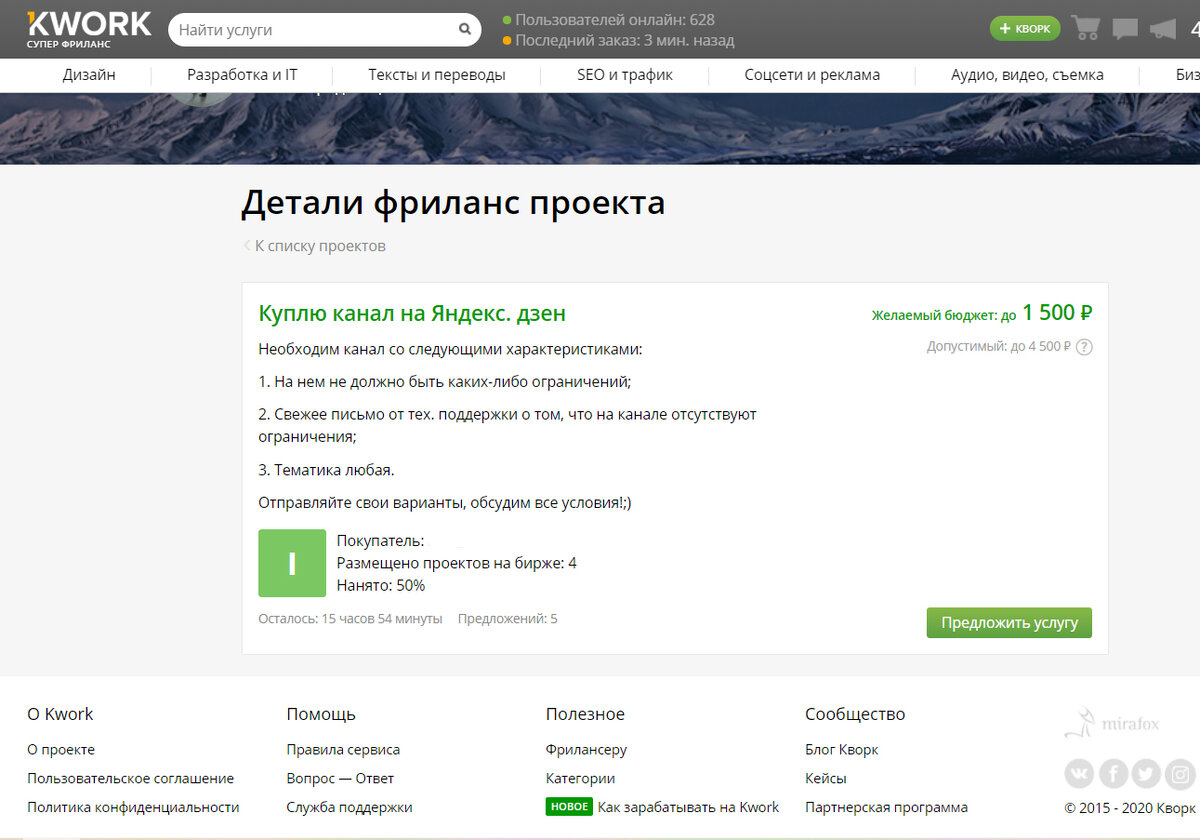
Task: Click the Детали фриланс проекта heading
Action: (453, 203)
